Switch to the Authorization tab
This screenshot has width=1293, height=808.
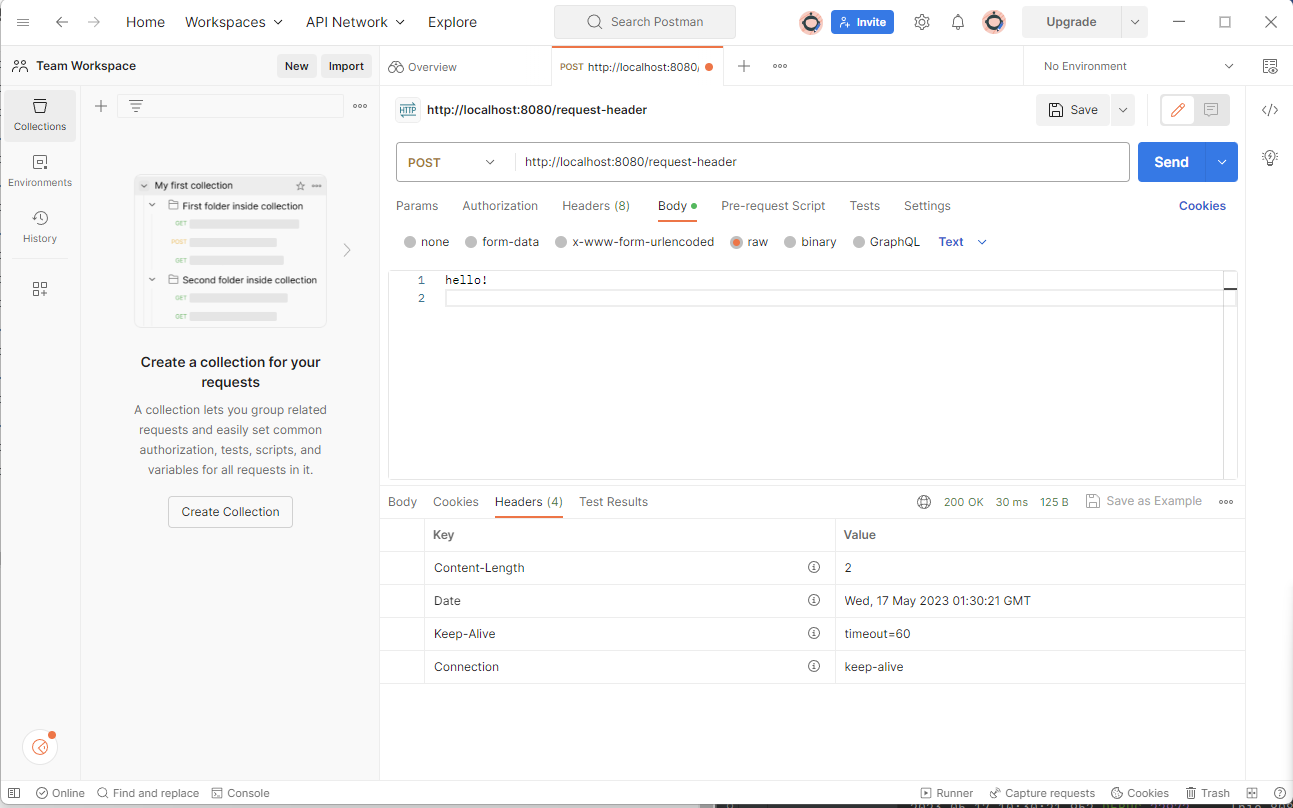coord(500,206)
